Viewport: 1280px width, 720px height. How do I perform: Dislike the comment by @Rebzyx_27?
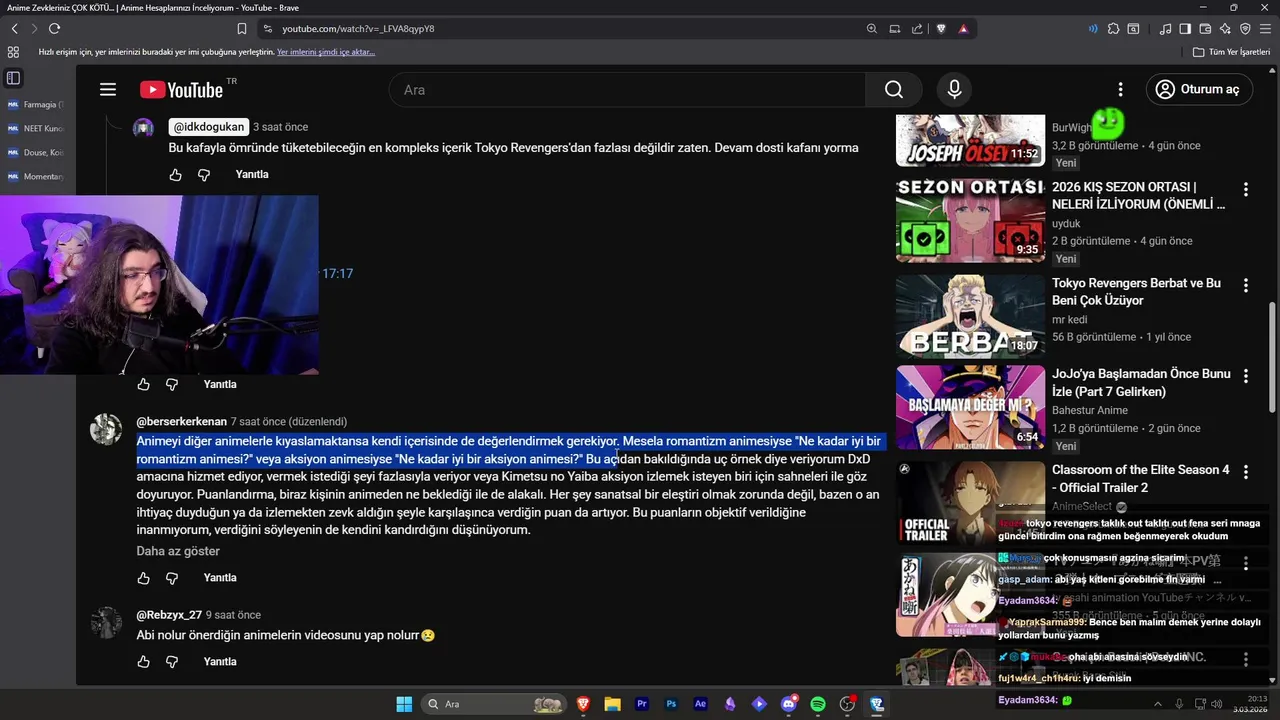[172, 662]
